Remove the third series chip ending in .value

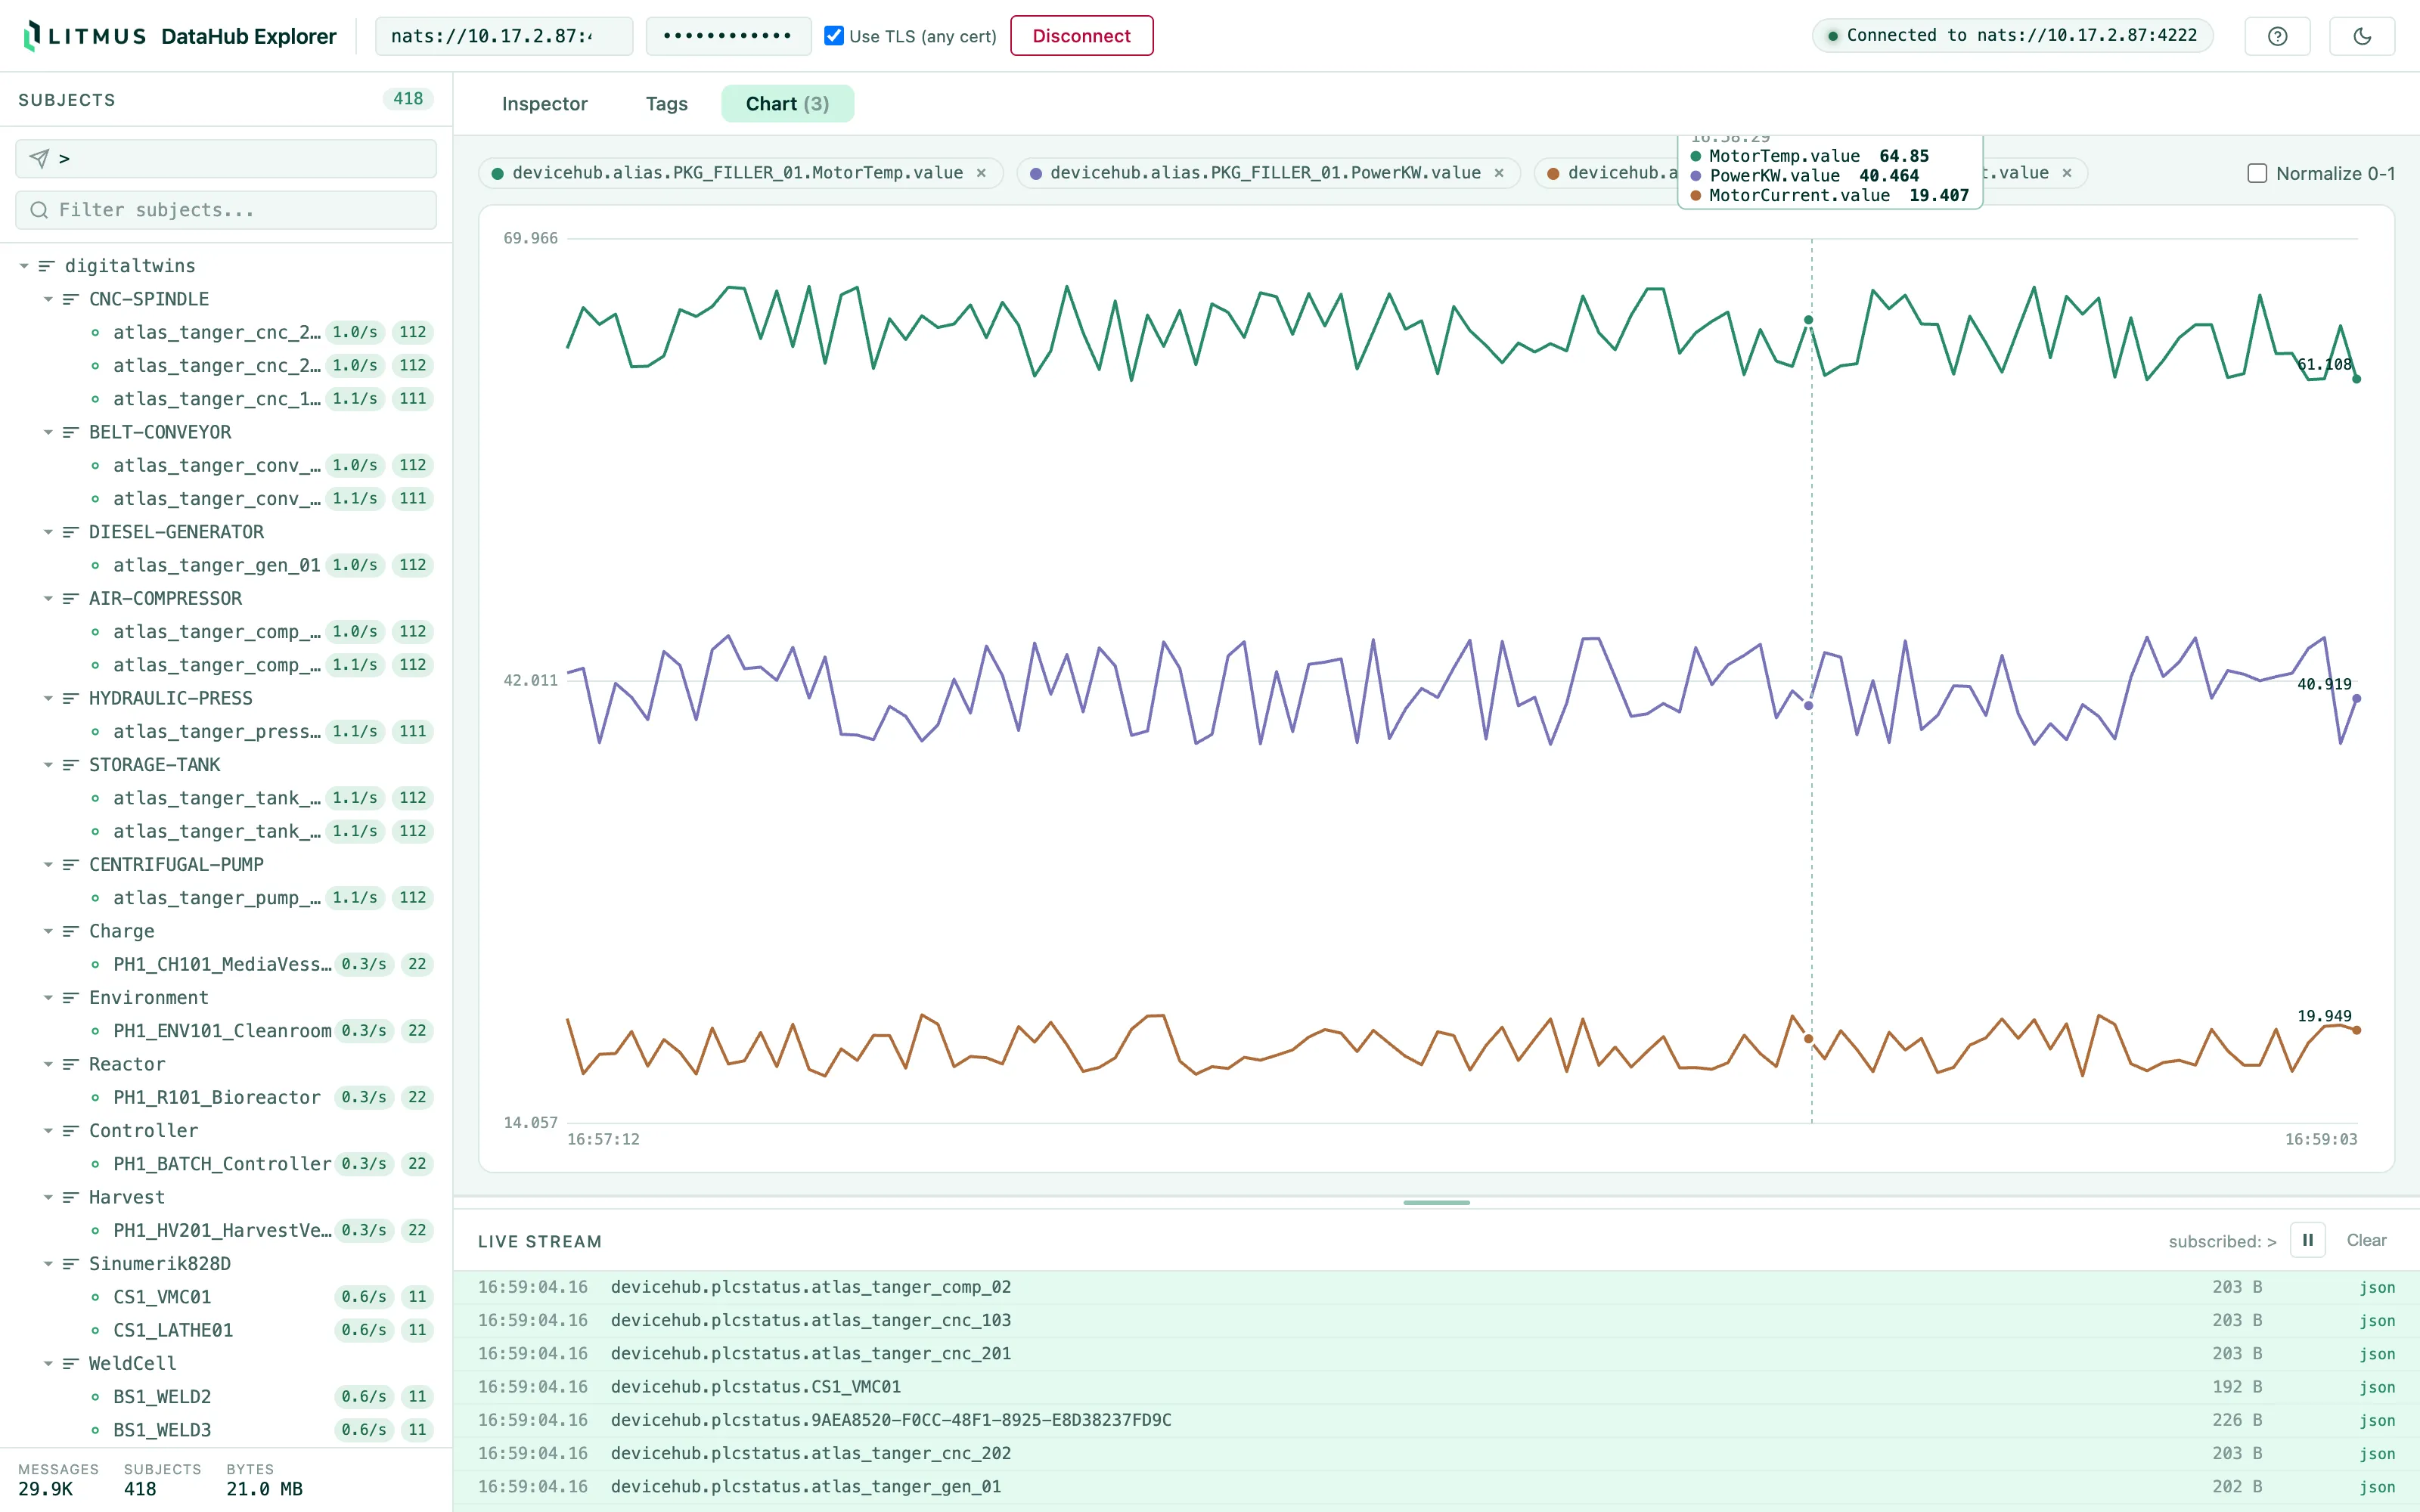2067,173
